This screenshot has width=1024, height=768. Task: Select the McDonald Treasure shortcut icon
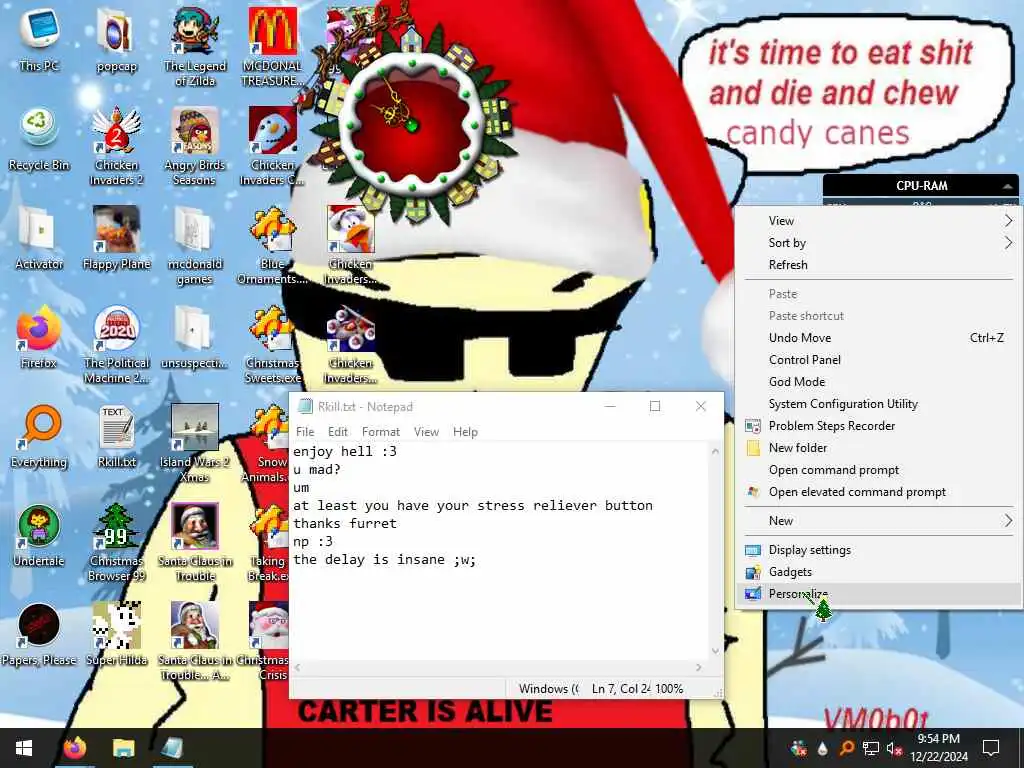pyautogui.click(x=272, y=46)
